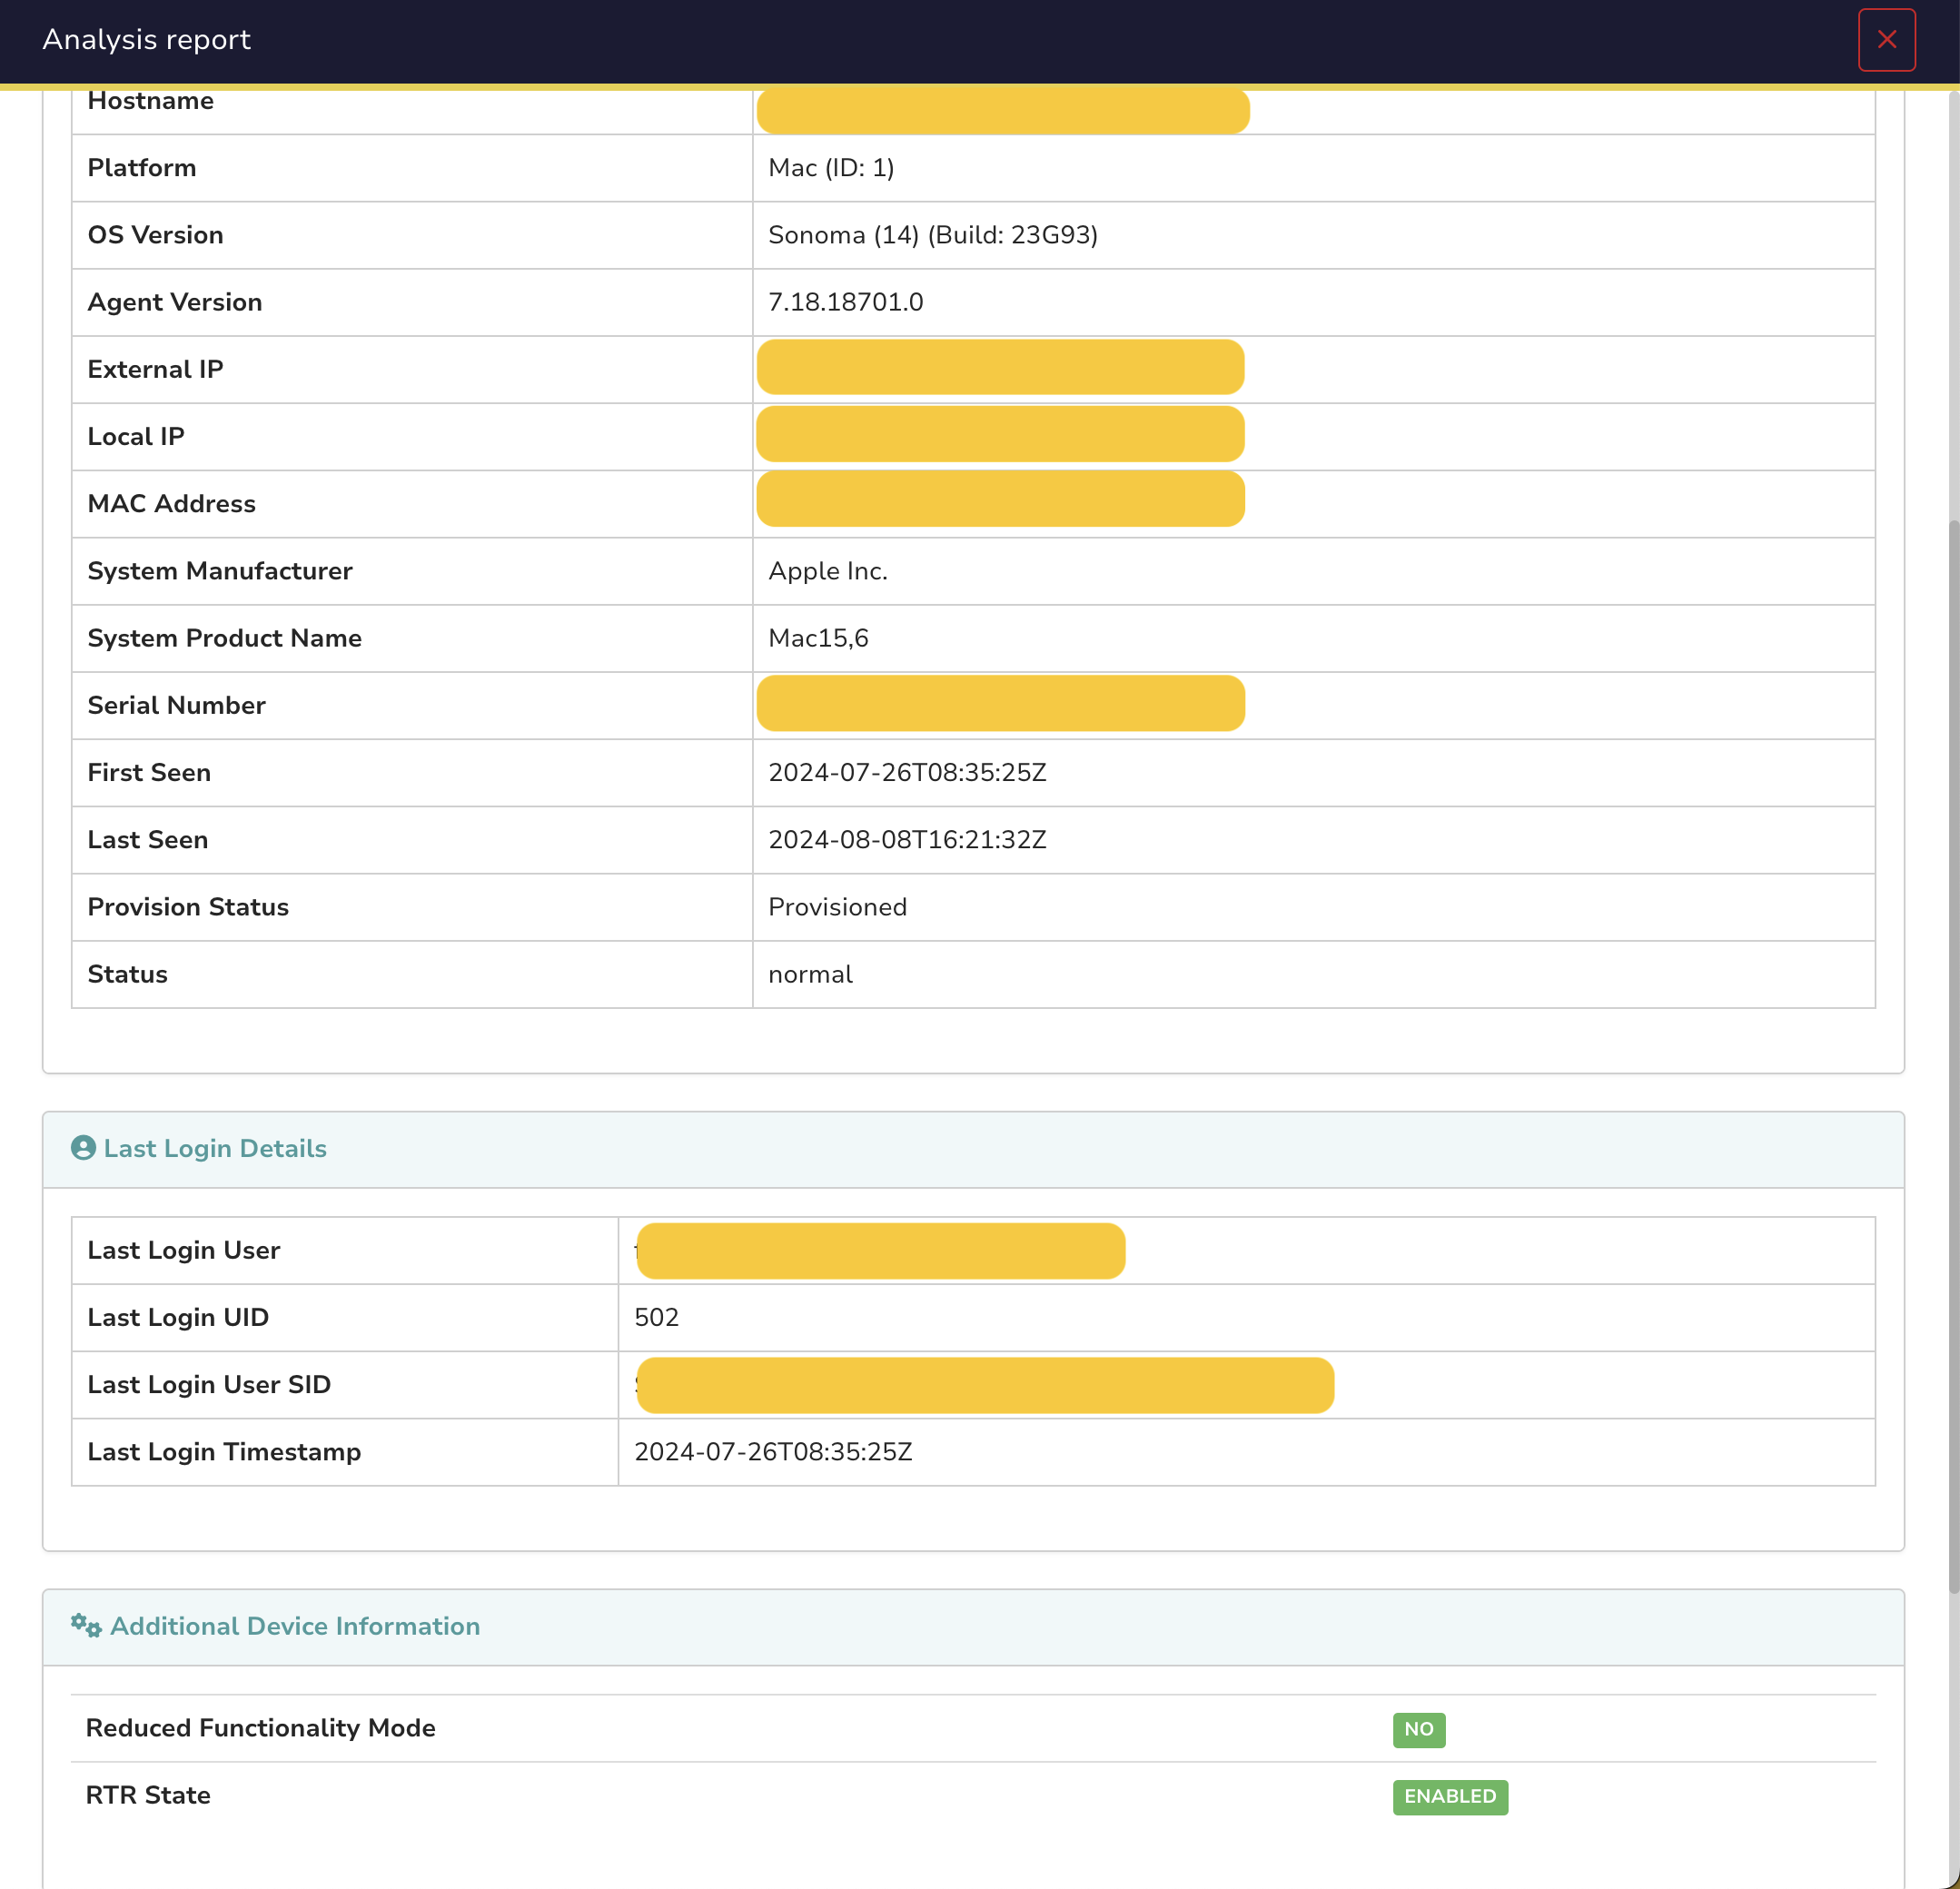Click the First Seen row label

(149, 772)
